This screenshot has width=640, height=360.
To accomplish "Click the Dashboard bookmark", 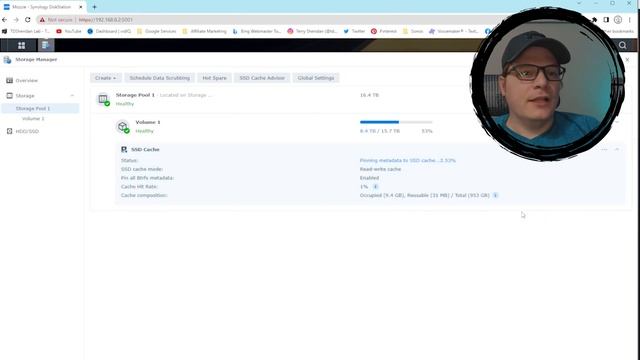I will pos(109,31).
